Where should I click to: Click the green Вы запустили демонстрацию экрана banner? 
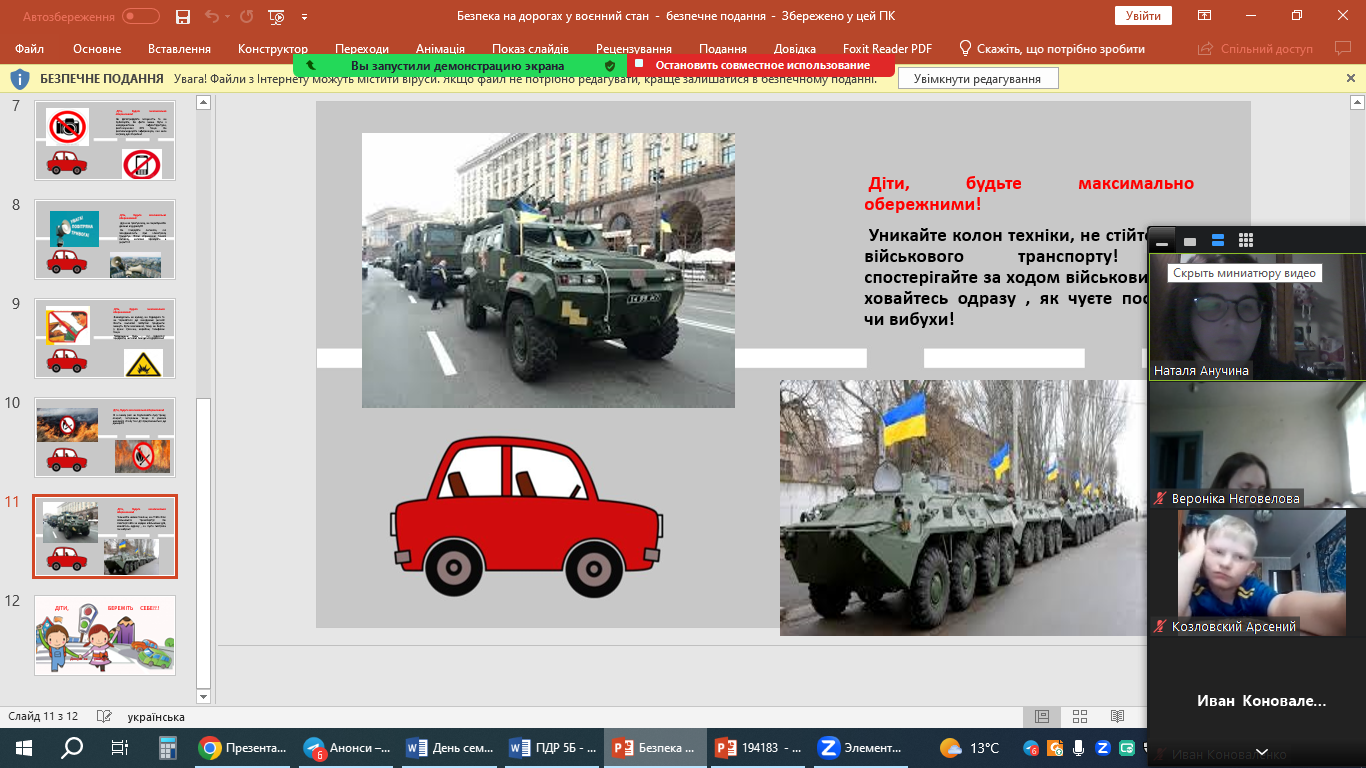pyautogui.click(x=460, y=65)
